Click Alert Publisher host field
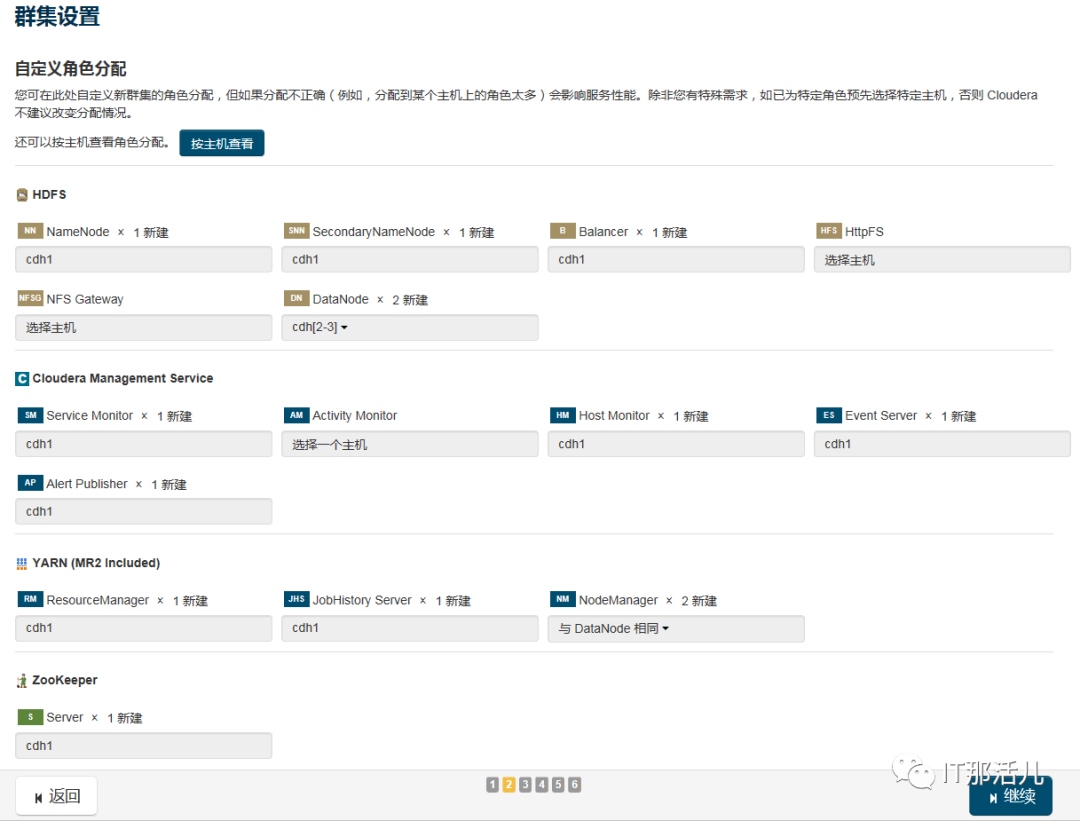Screen dimensions: 1080x821 (x=143, y=511)
